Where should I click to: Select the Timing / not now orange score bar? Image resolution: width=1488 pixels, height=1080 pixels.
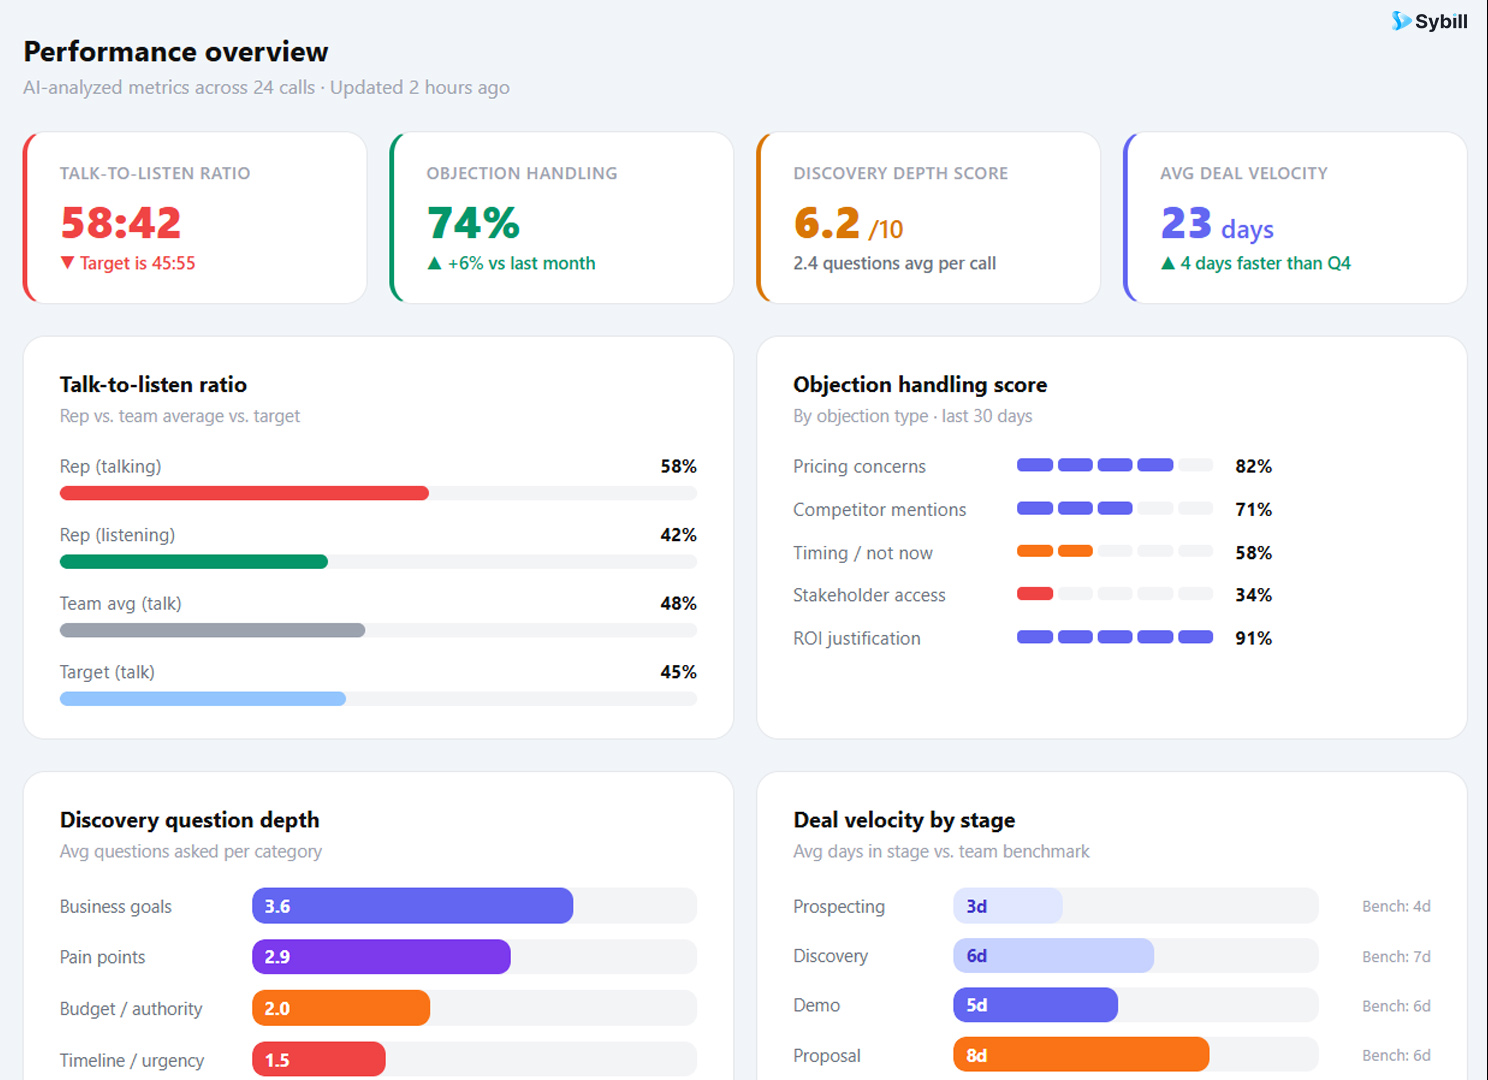point(1055,551)
